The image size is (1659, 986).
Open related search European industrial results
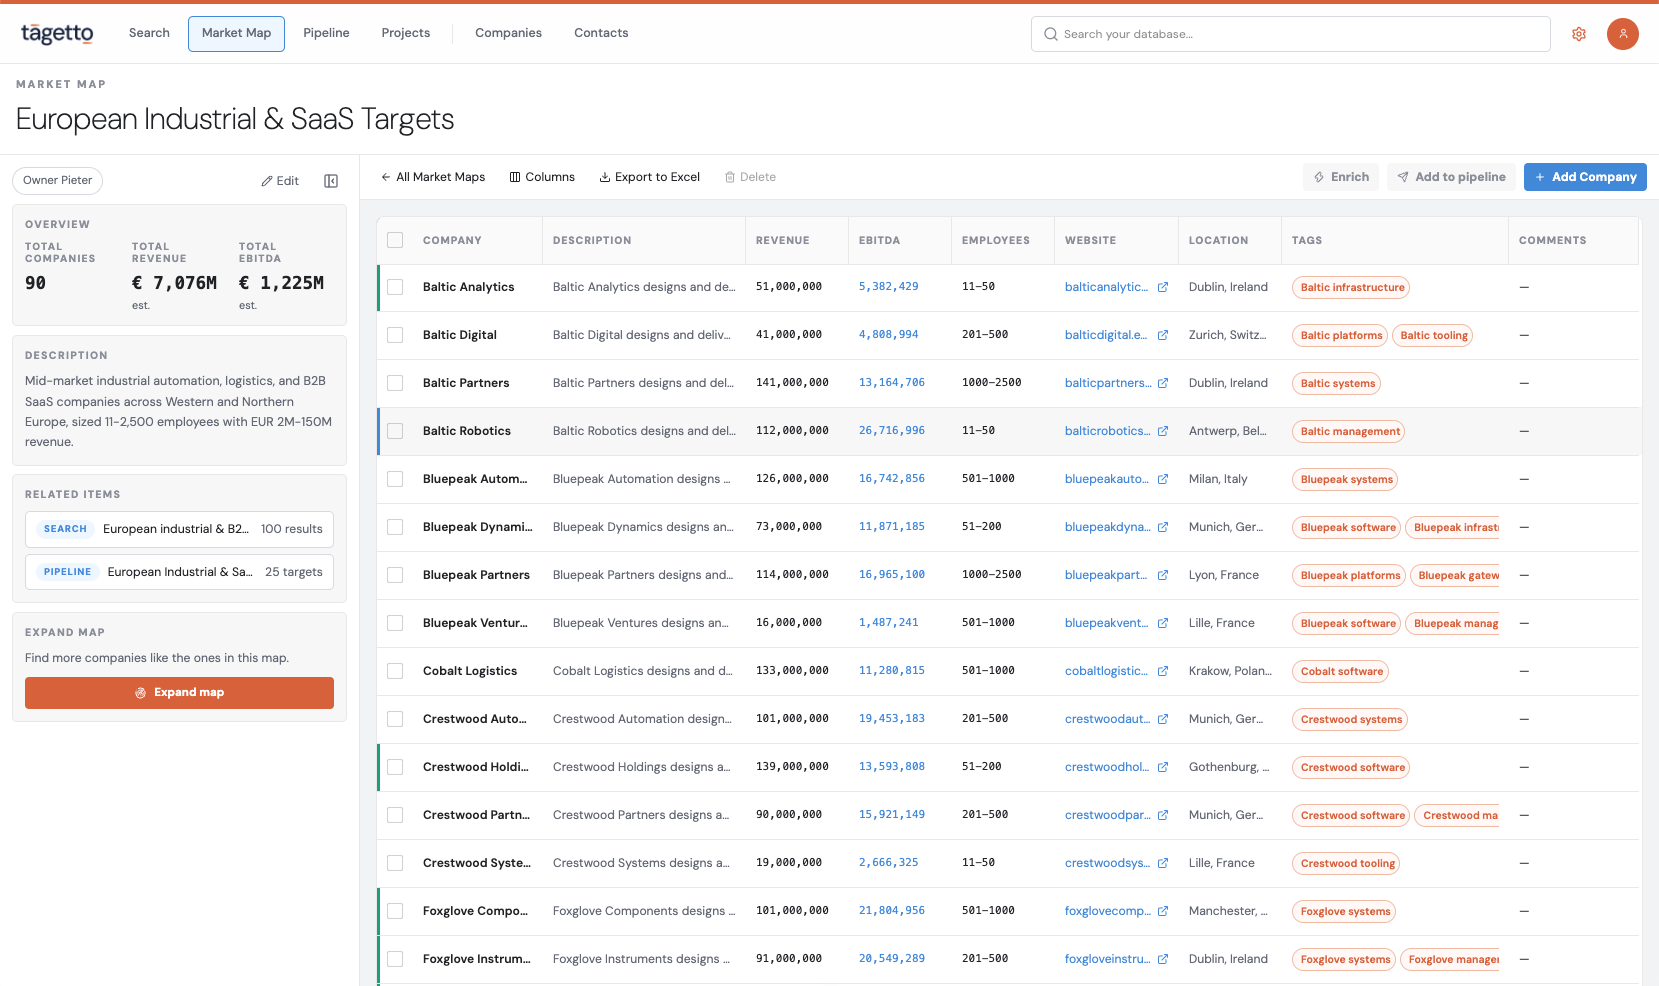(x=179, y=529)
